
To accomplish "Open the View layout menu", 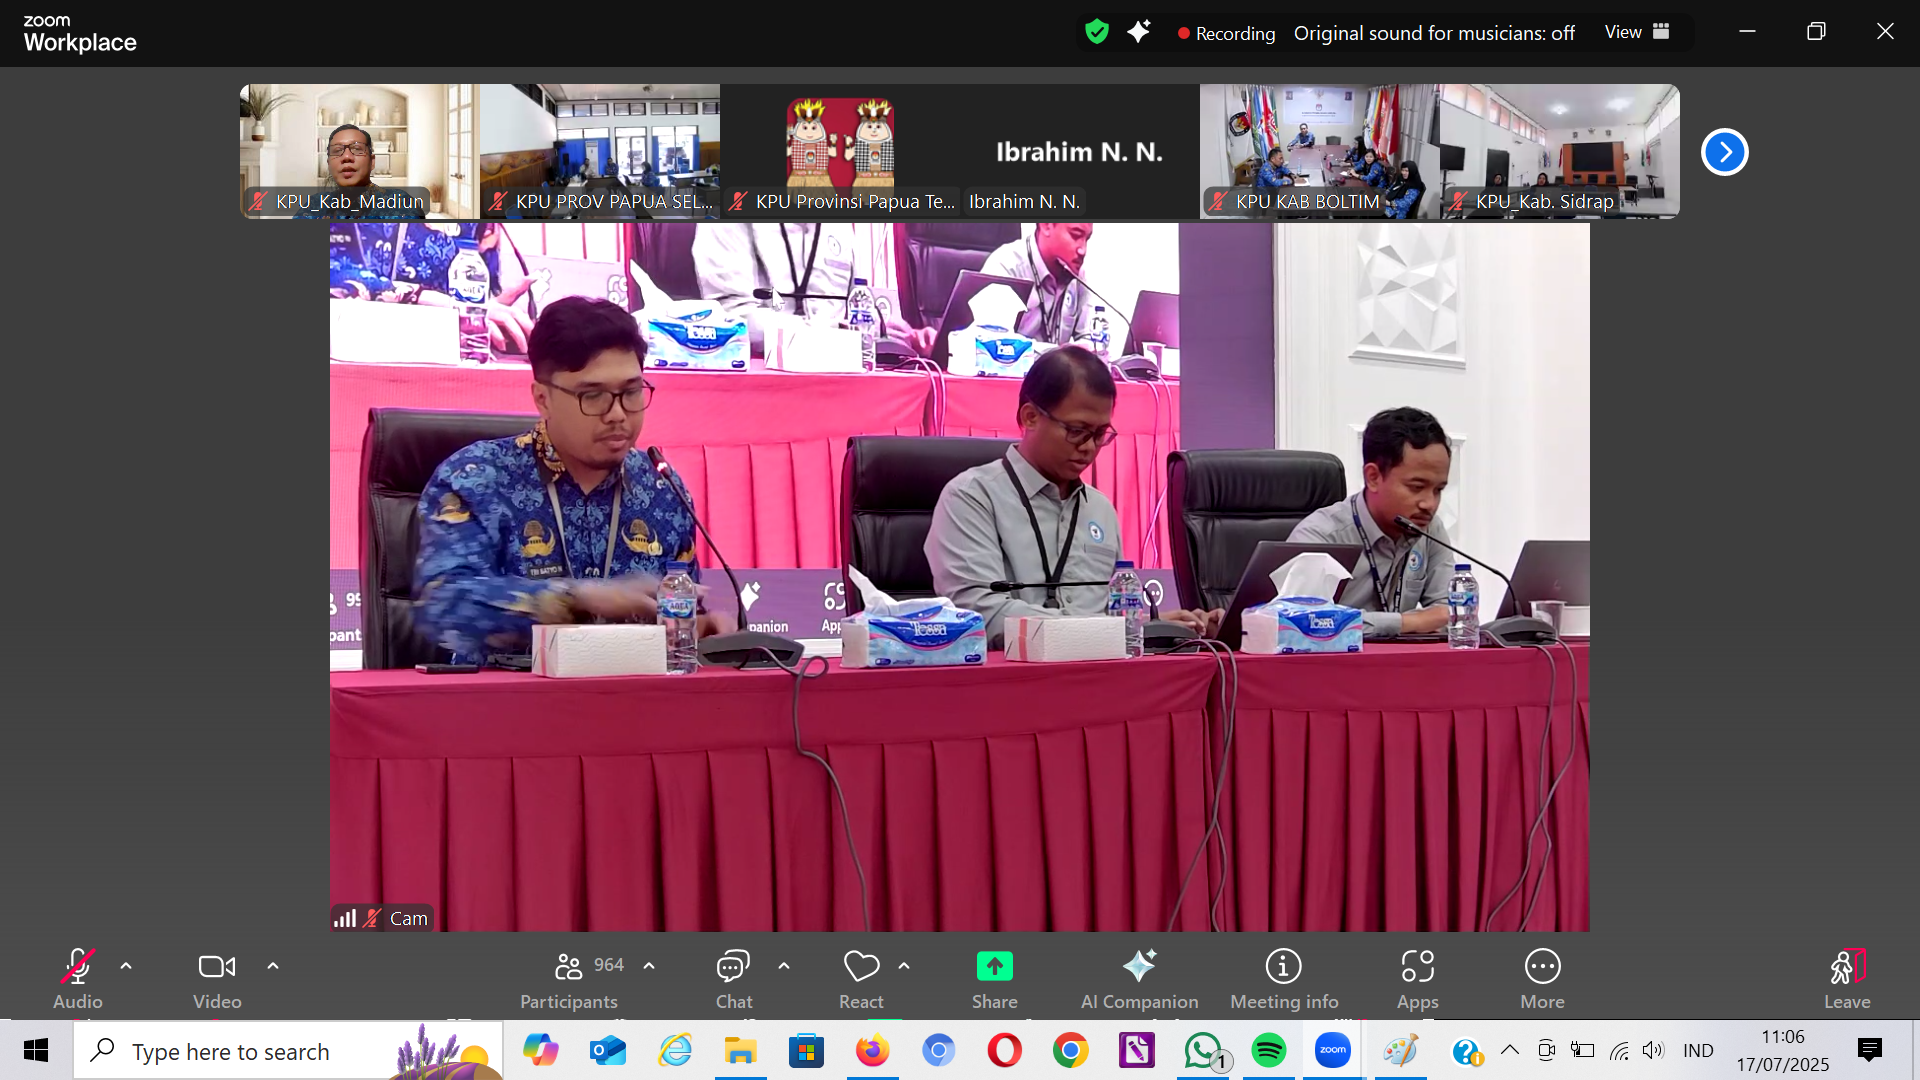I will coord(1637,32).
